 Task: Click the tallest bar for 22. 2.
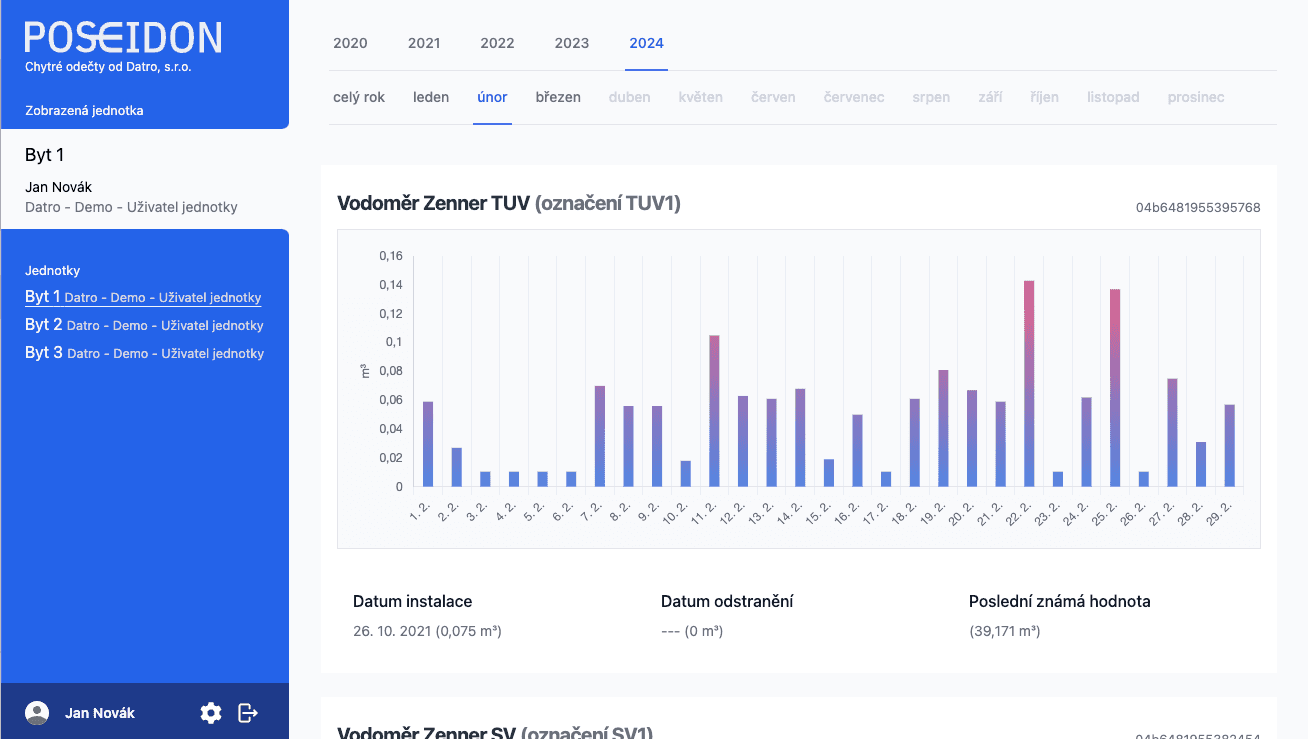click(x=1029, y=384)
